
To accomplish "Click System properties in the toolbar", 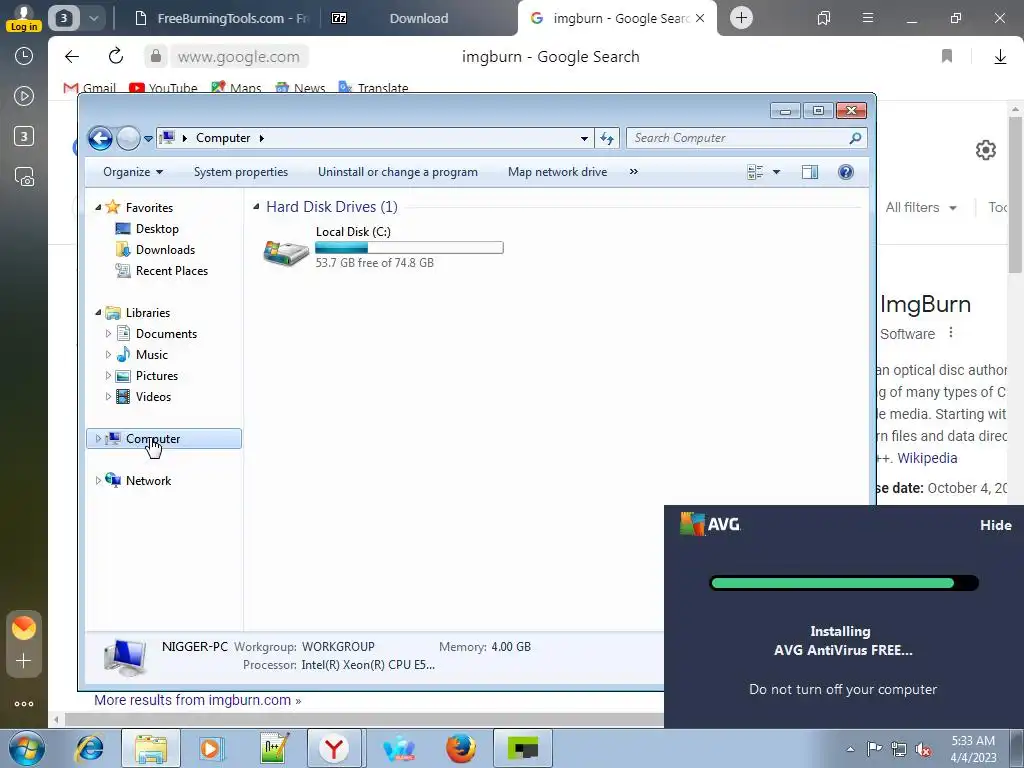I will pyautogui.click(x=241, y=172).
